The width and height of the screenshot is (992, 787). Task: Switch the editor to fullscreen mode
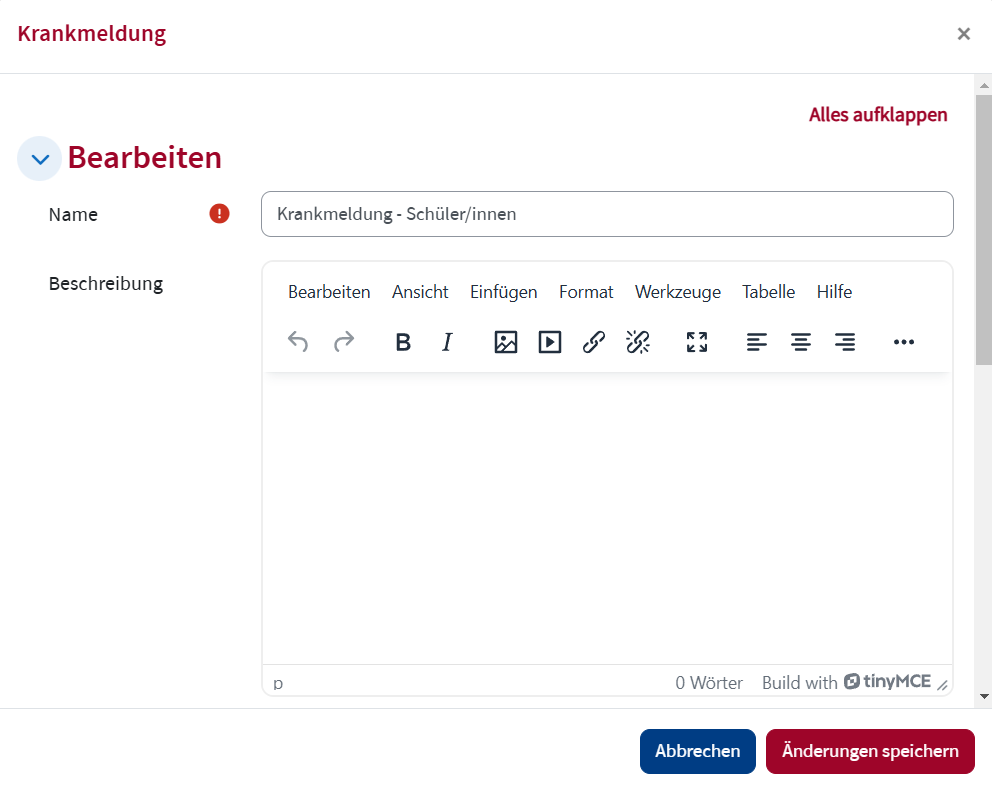[x=696, y=341]
